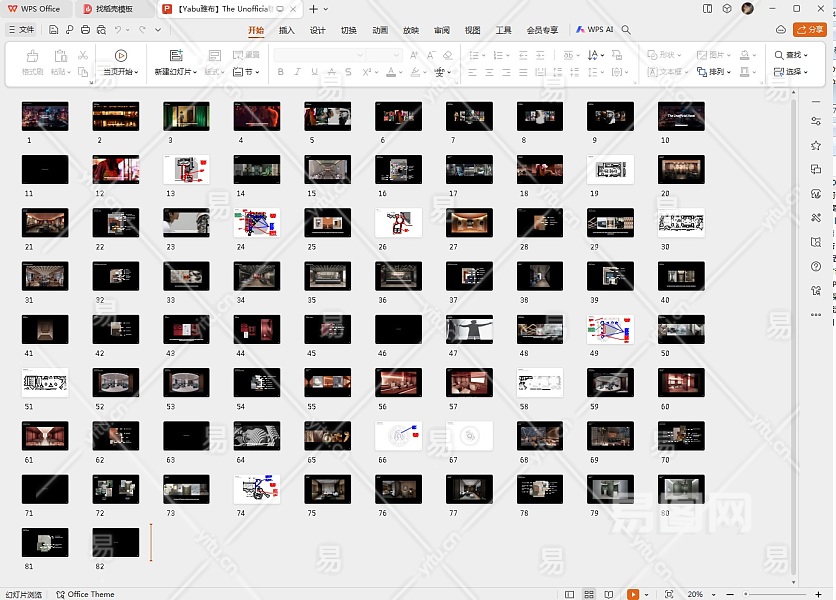This screenshot has width=836, height=600.
Task: Open the 文件 file menu dropdown
Action: coord(21,30)
